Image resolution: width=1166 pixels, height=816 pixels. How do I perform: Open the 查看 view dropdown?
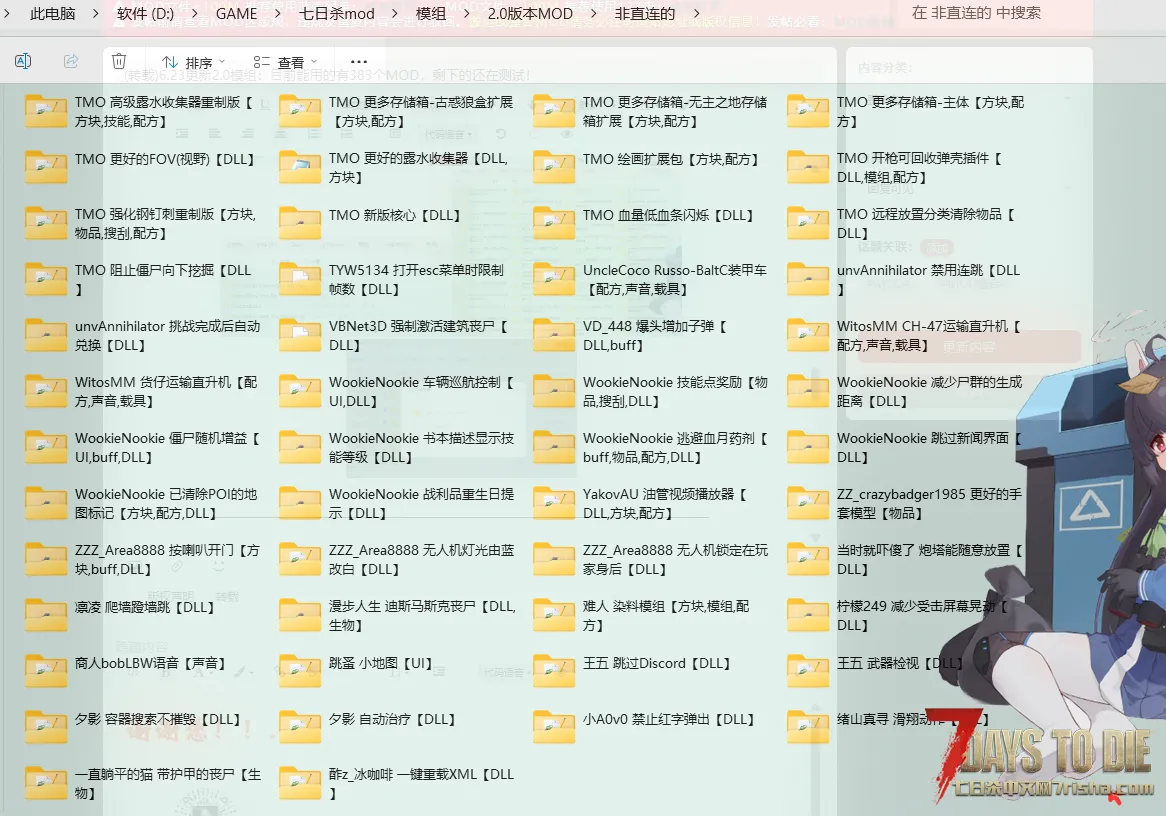tap(285, 62)
